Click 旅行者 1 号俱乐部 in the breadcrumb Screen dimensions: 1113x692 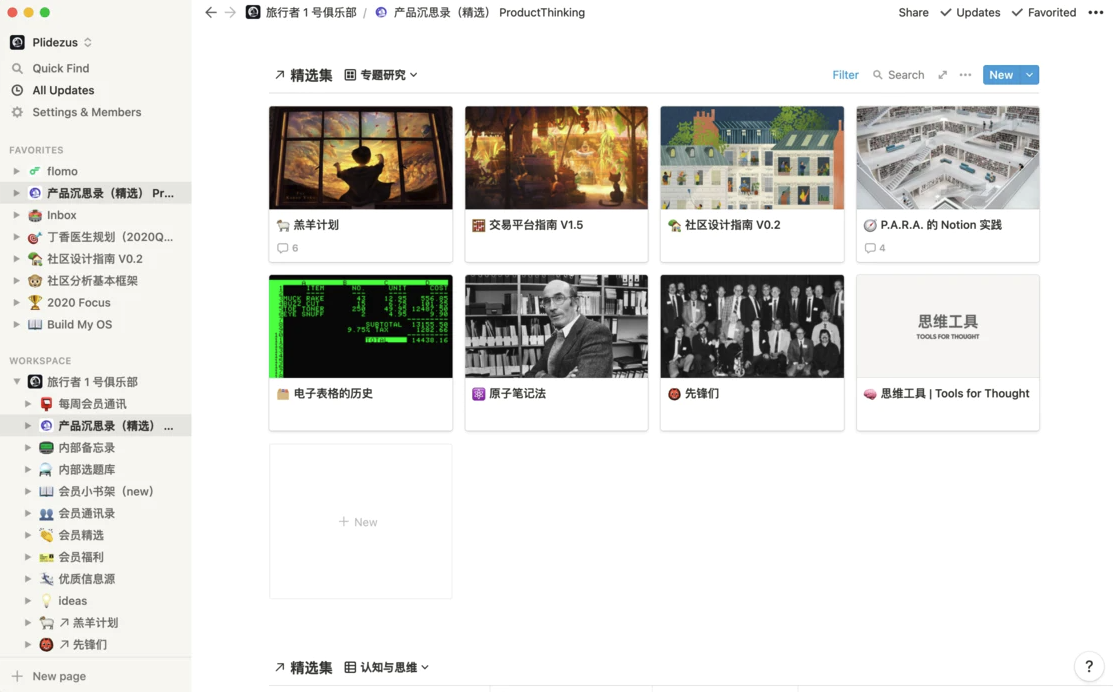(302, 12)
